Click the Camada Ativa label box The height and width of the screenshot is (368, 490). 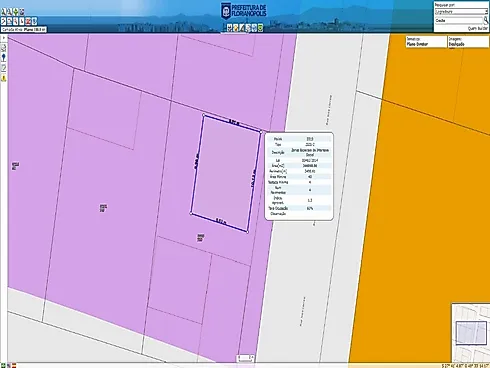coord(24,30)
